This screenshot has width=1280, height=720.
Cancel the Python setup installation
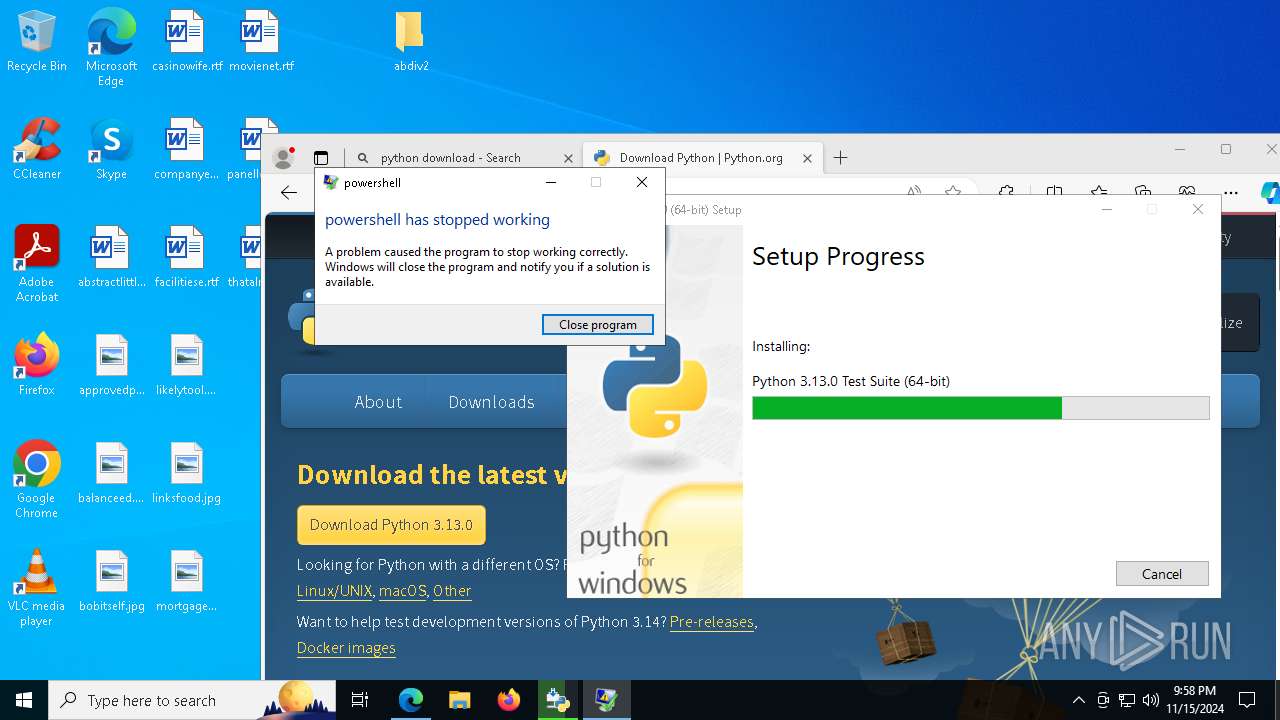(x=1162, y=574)
